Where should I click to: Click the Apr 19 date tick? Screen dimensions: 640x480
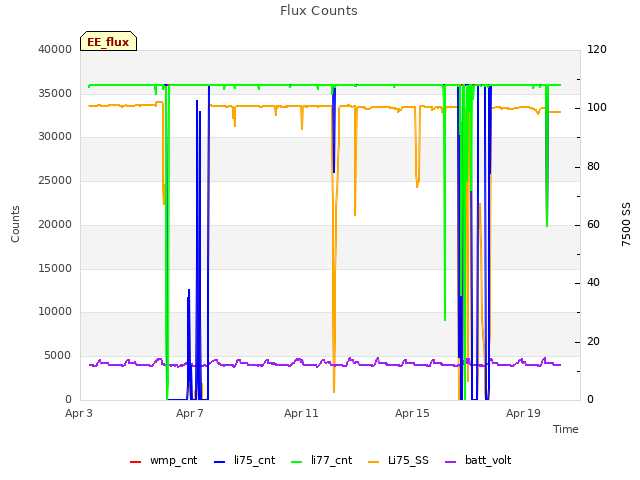tap(523, 413)
